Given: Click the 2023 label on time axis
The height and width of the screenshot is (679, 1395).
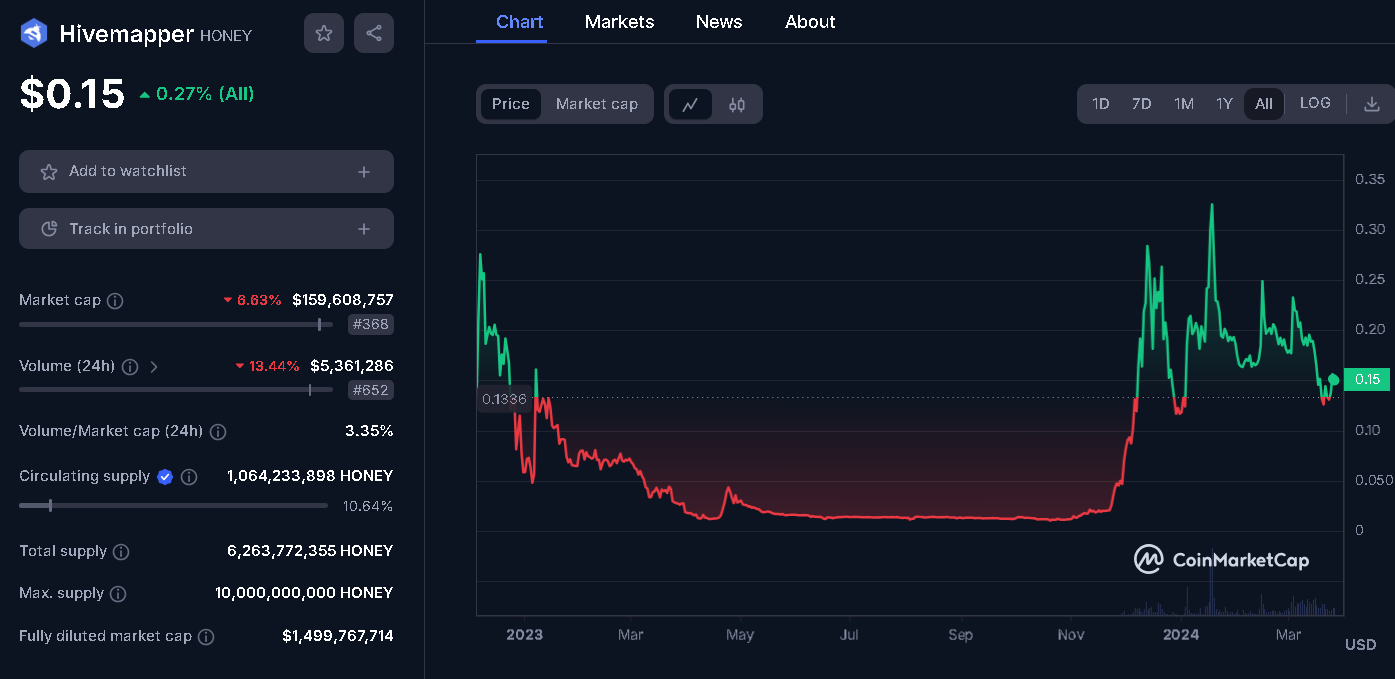Looking at the screenshot, I should (x=524, y=635).
